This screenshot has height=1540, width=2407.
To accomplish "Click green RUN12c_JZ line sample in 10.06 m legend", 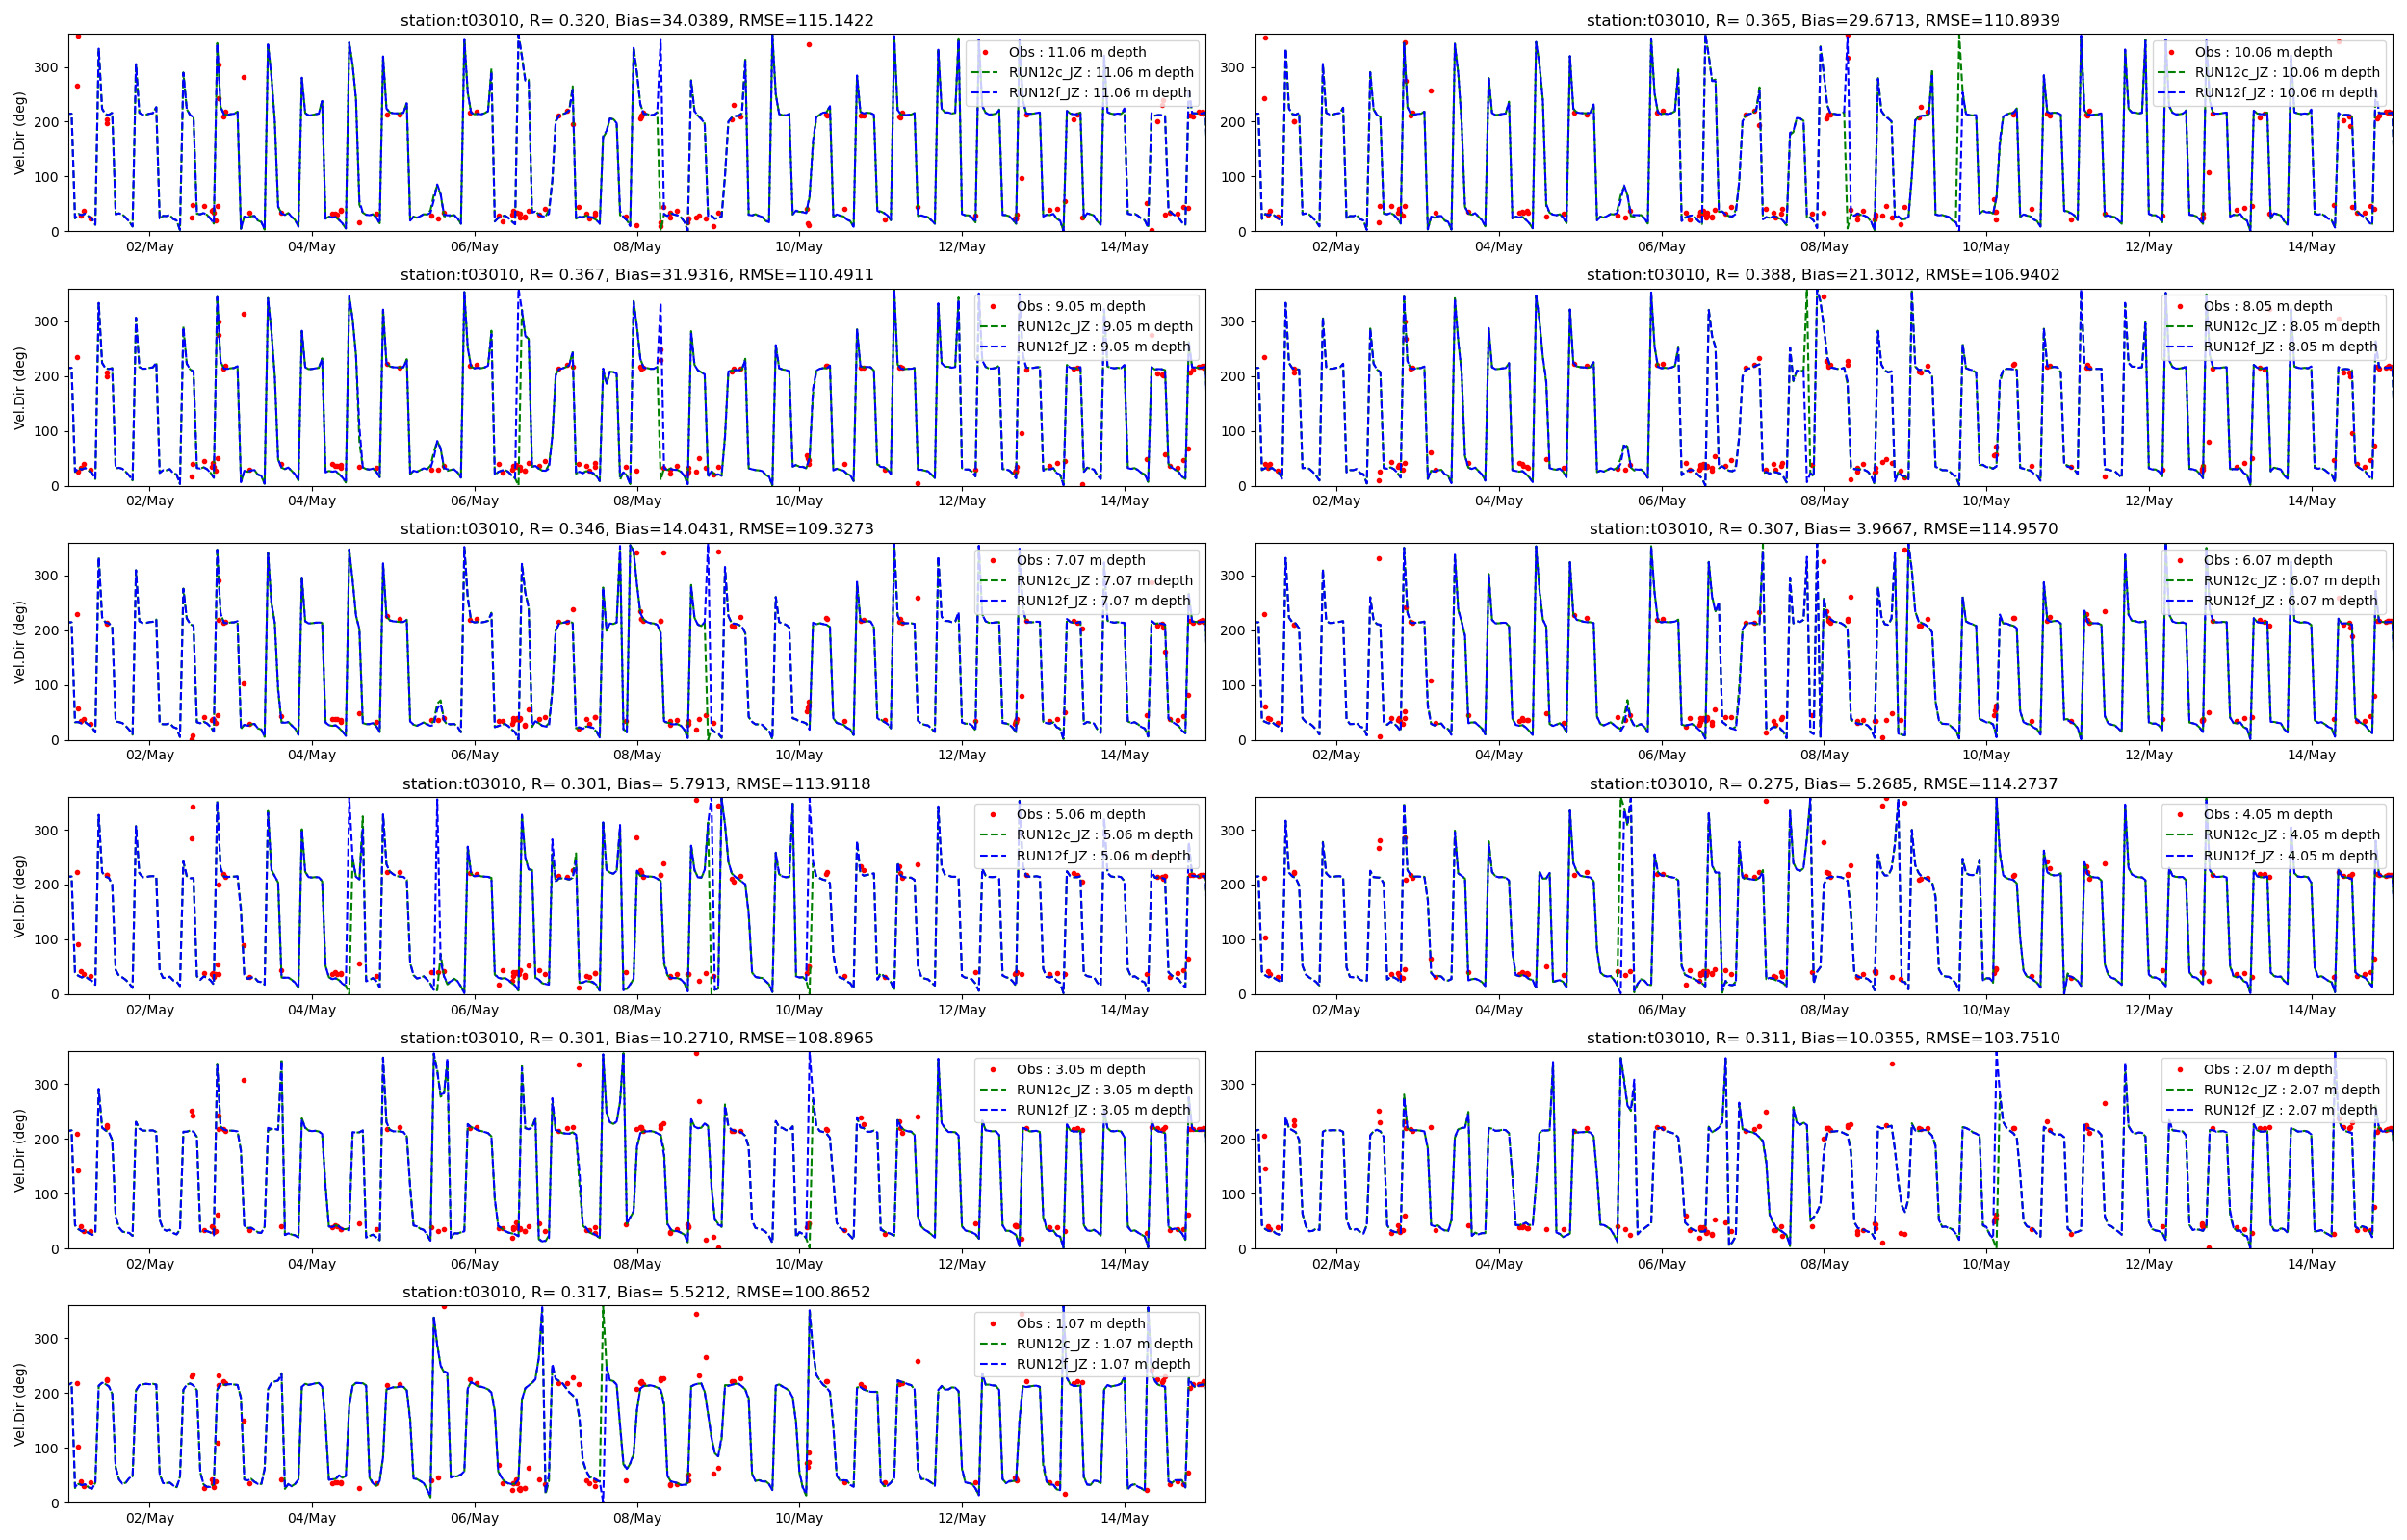I will [x=2171, y=72].
